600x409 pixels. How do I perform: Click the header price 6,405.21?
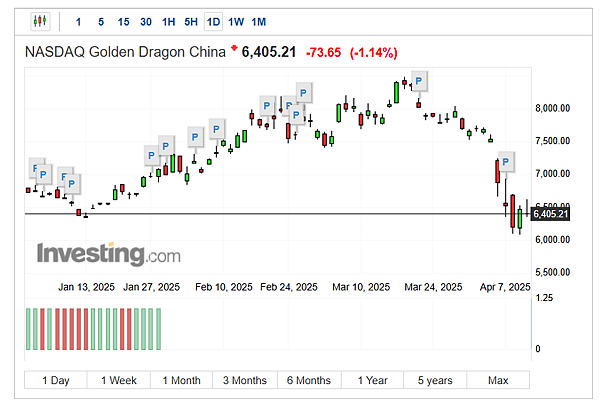(x=269, y=52)
